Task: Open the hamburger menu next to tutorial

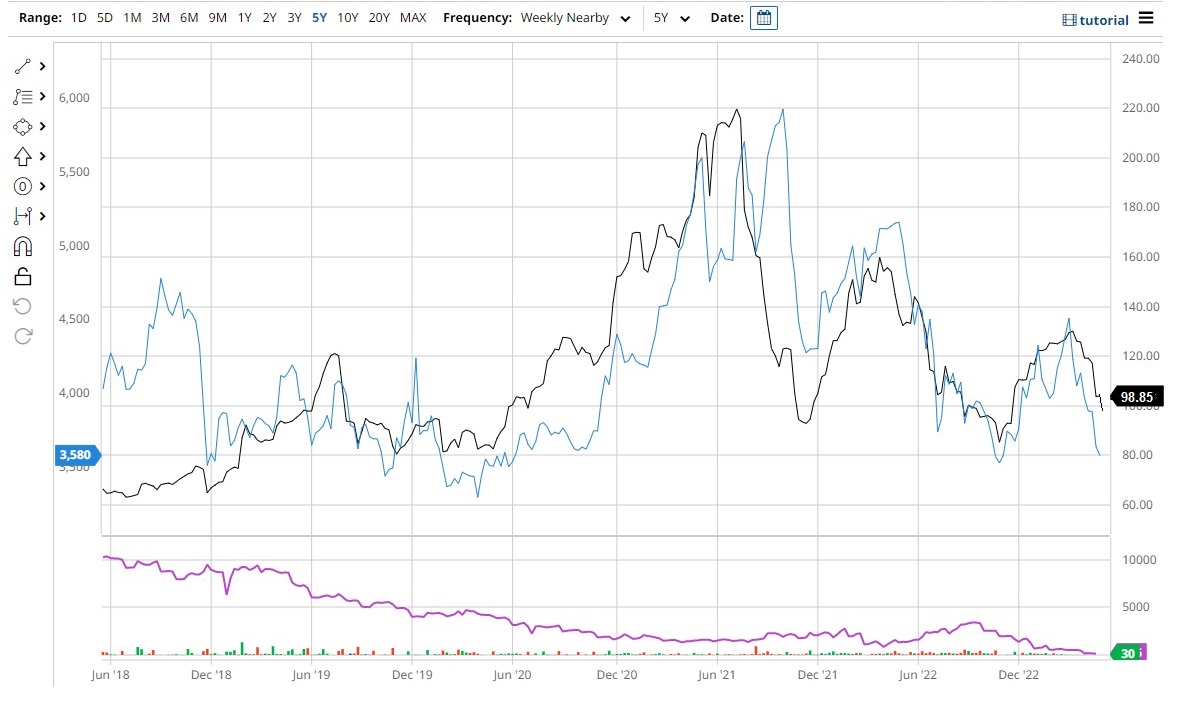Action: [1146, 18]
